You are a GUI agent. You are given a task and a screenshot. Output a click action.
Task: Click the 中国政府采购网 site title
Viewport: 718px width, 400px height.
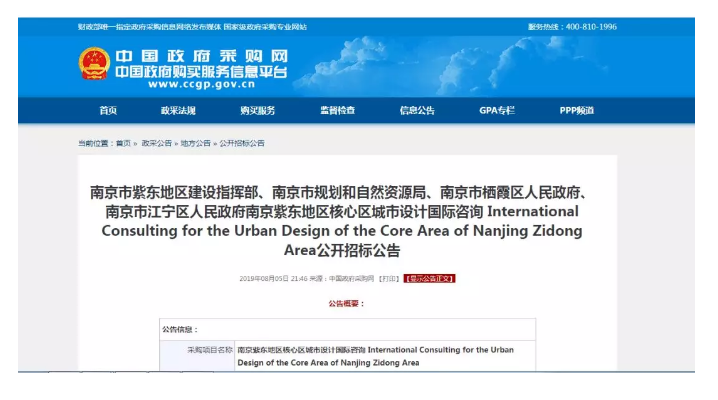coord(200,56)
